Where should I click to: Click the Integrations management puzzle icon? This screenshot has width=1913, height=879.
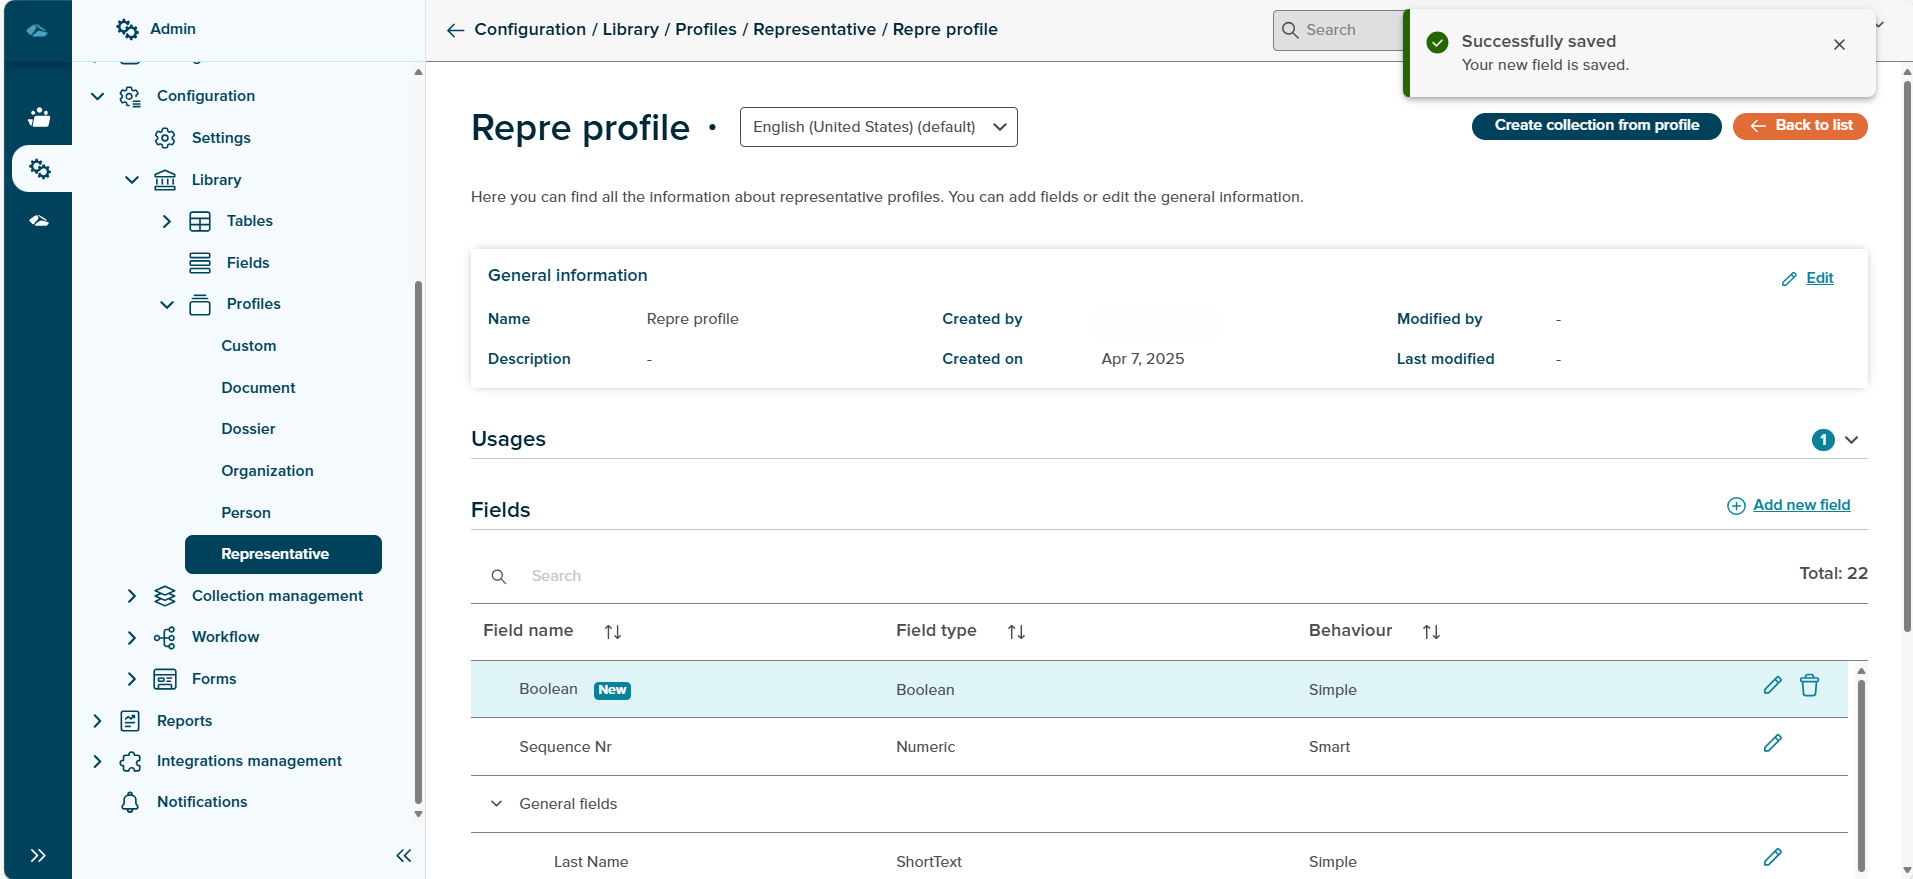point(130,761)
